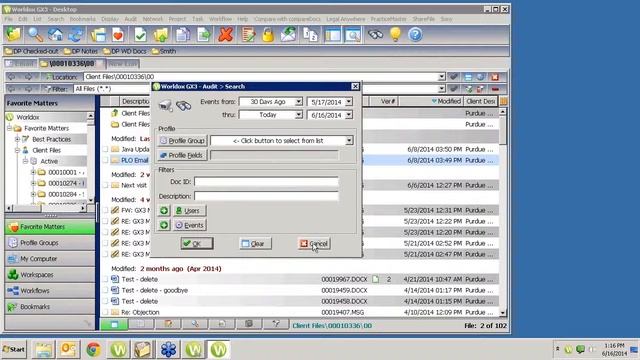The height and width of the screenshot is (360, 640).
Task: Click the file preview toolbar icon
Action: pos(353,35)
